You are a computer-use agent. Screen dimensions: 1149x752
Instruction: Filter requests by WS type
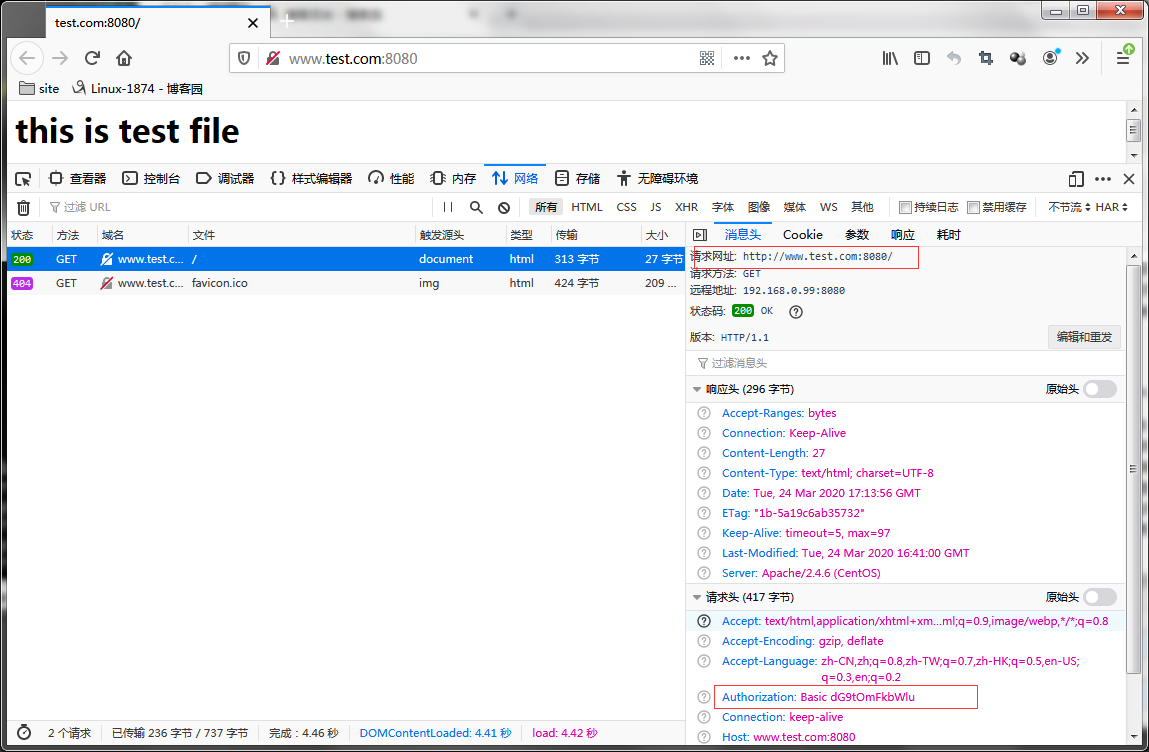pos(829,207)
